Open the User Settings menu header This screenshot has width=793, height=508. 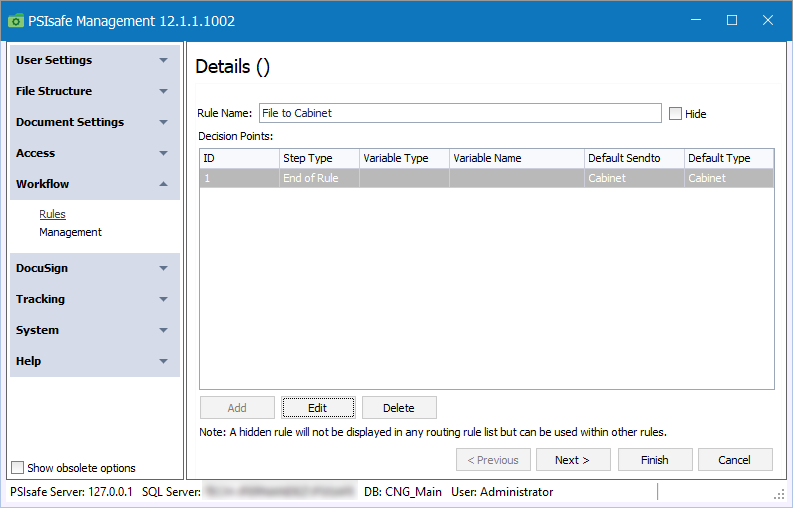coord(95,60)
